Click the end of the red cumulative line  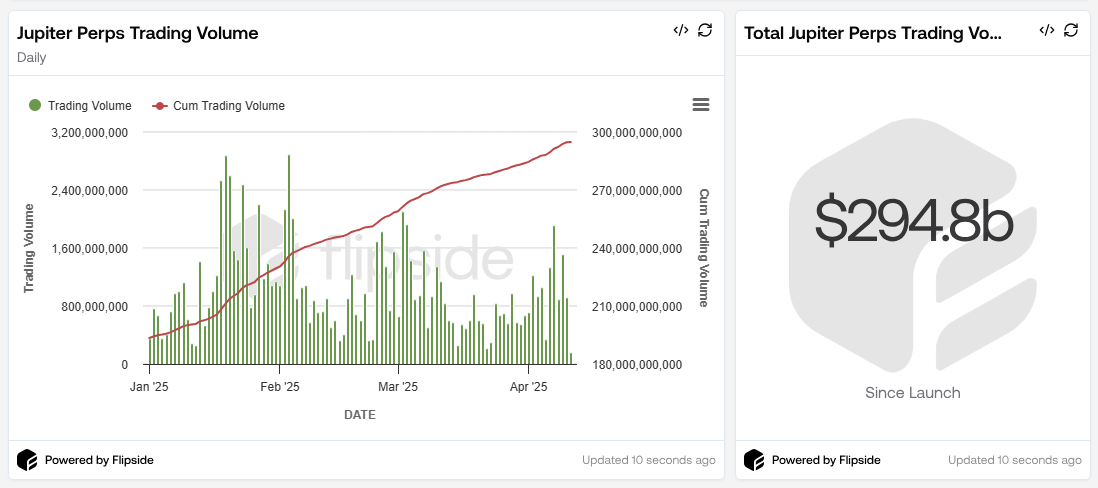[x=569, y=143]
